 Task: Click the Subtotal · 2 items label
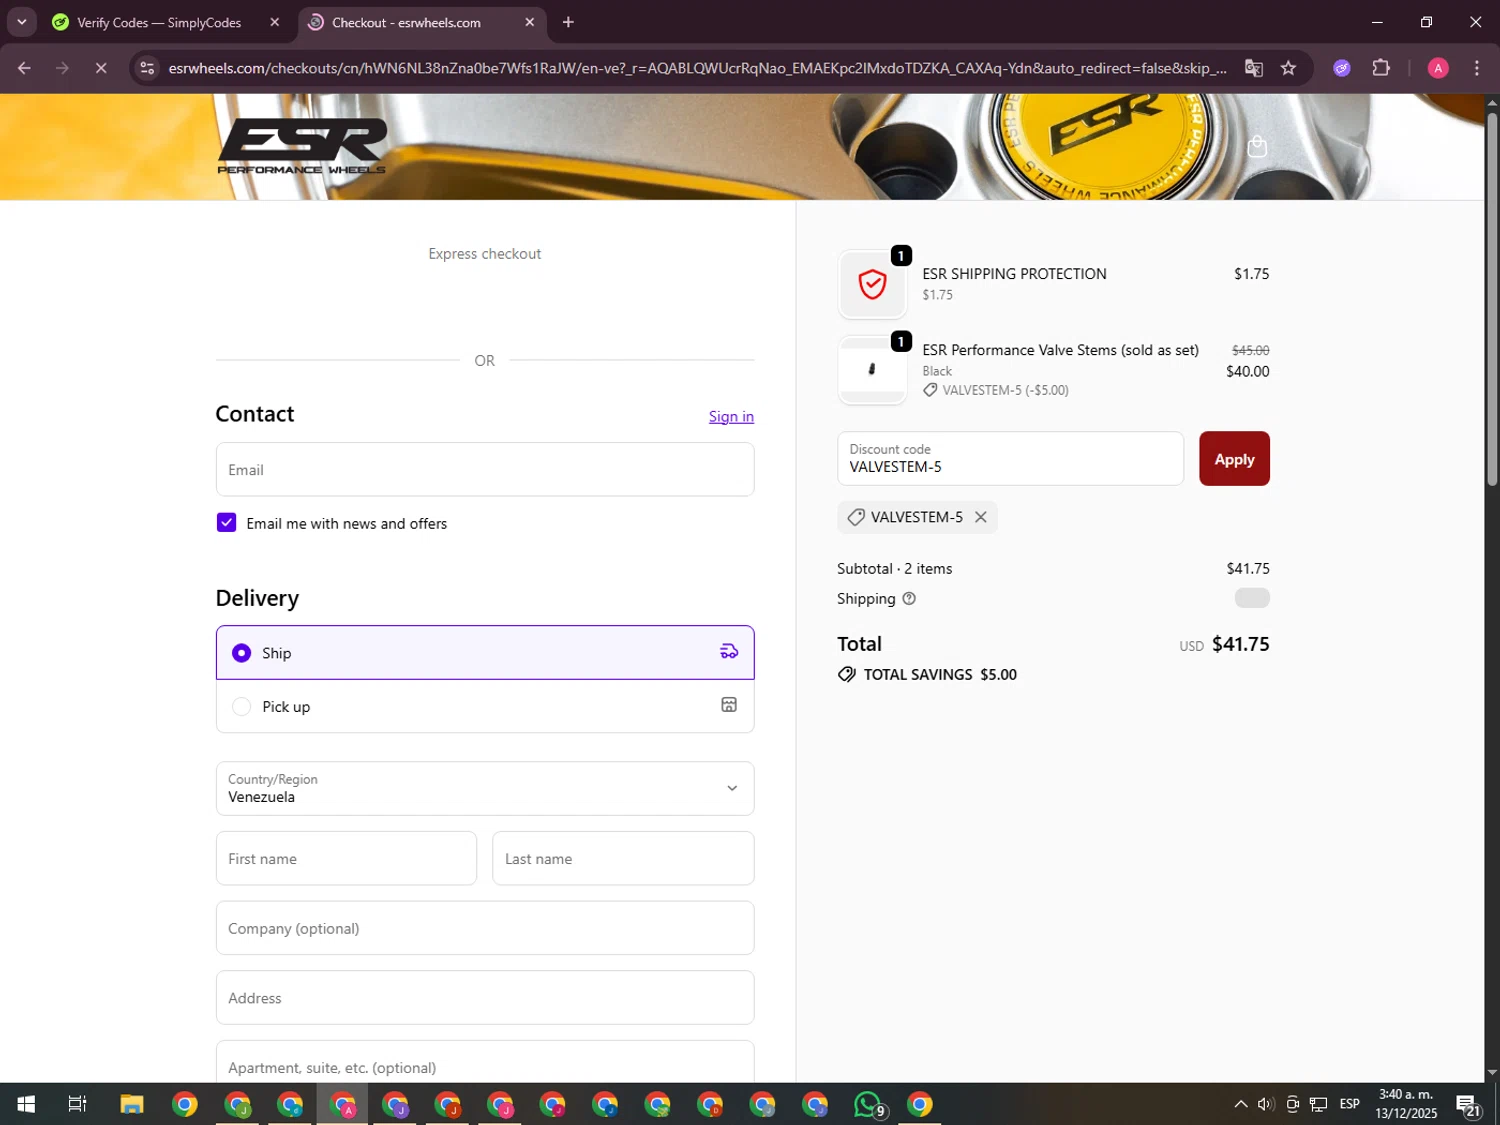(895, 568)
